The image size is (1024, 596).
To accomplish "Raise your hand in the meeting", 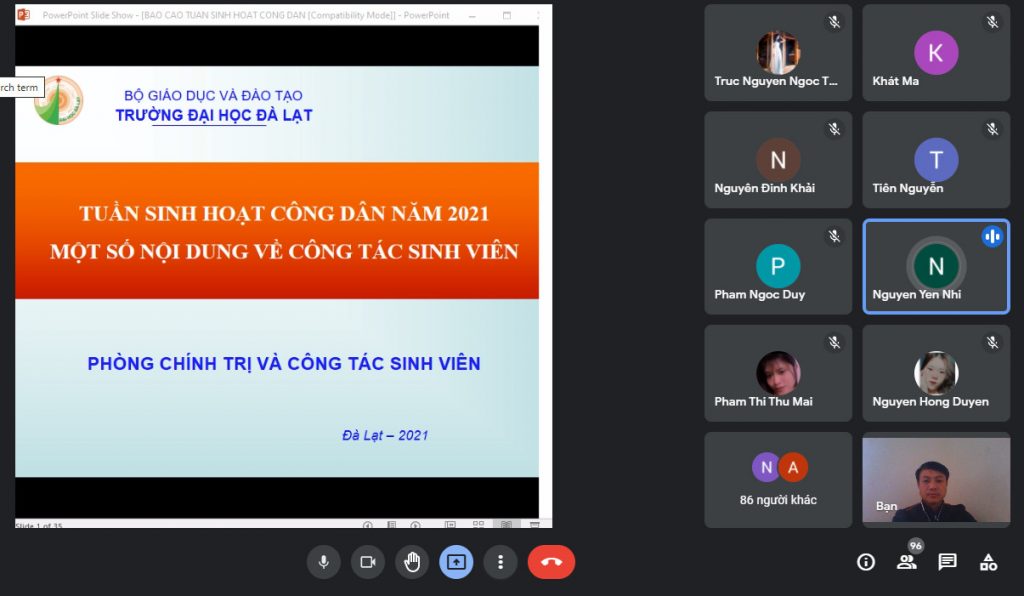I will click(x=411, y=562).
